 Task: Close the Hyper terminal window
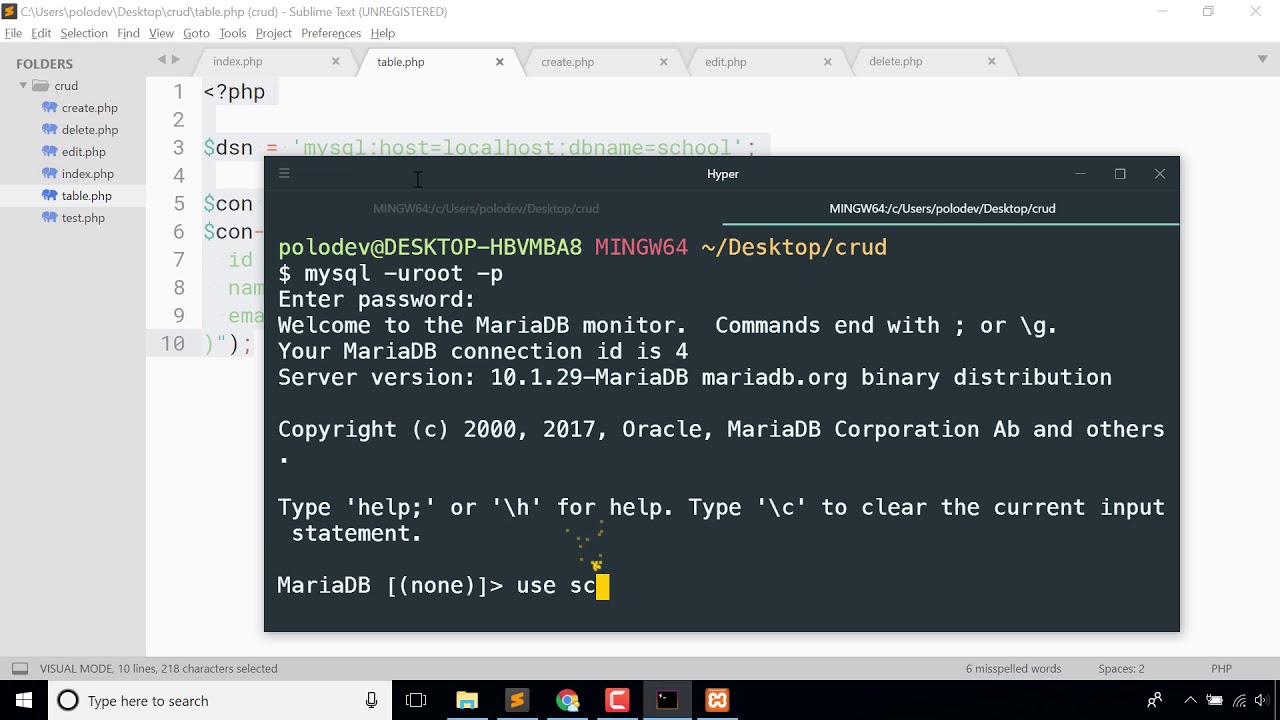pyautogui.click(x=1160, y=174)
